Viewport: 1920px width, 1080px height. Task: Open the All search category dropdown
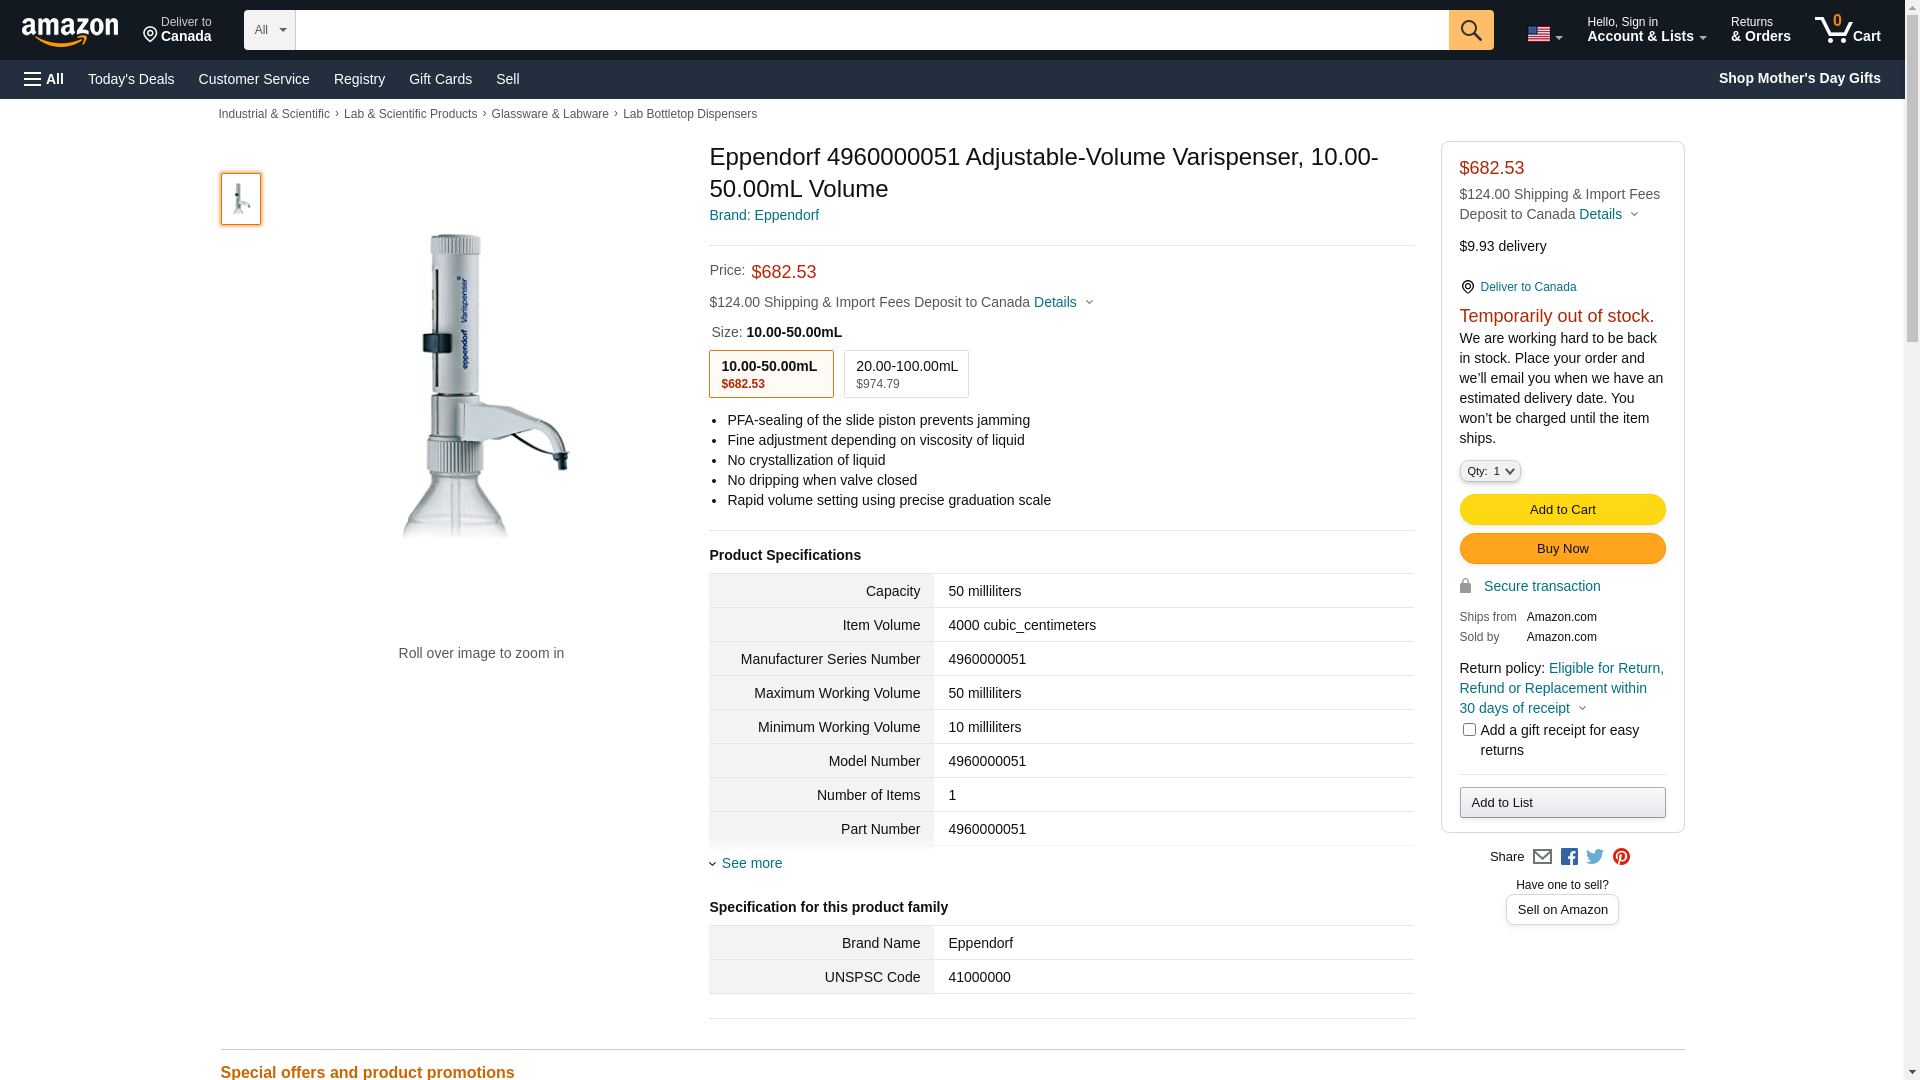[270, 30]
